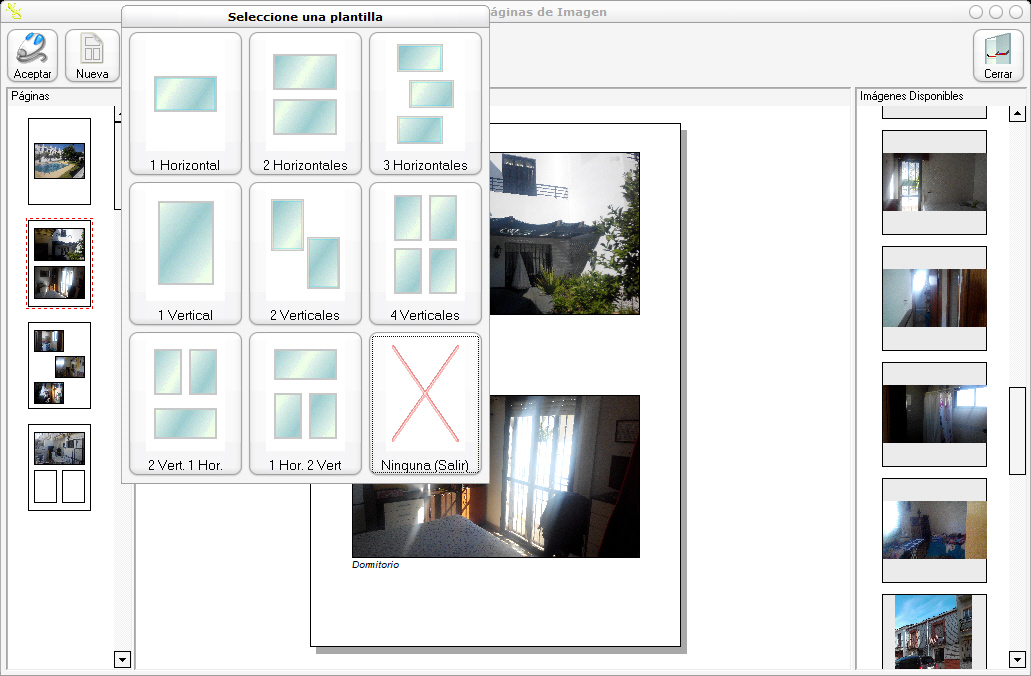Pick the 4 Verticales template

(x=425, y=253)
